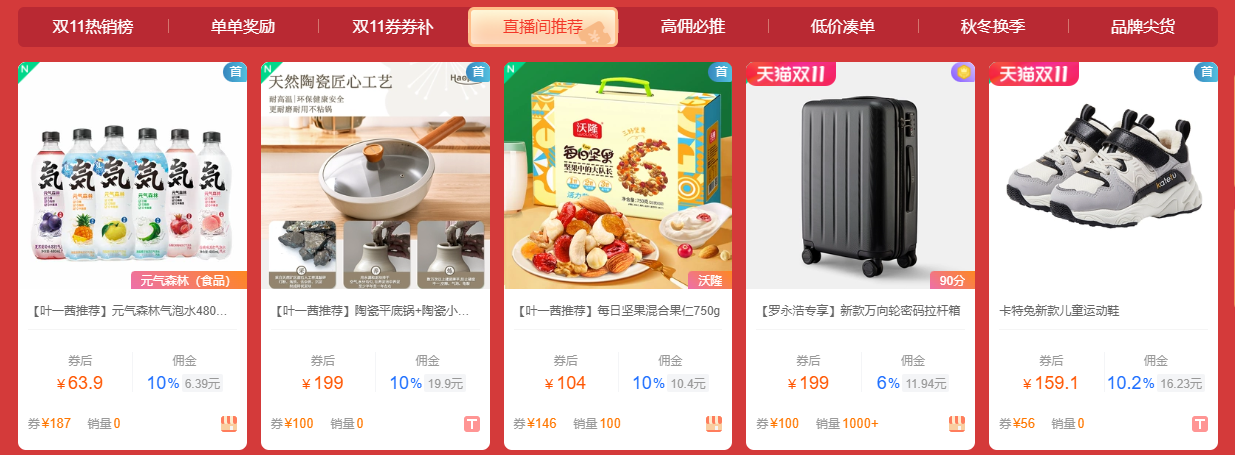Open the ceramic frying pan thumbnail
The height and width of the screenshot is (455, 1235).
coord(375,176)
